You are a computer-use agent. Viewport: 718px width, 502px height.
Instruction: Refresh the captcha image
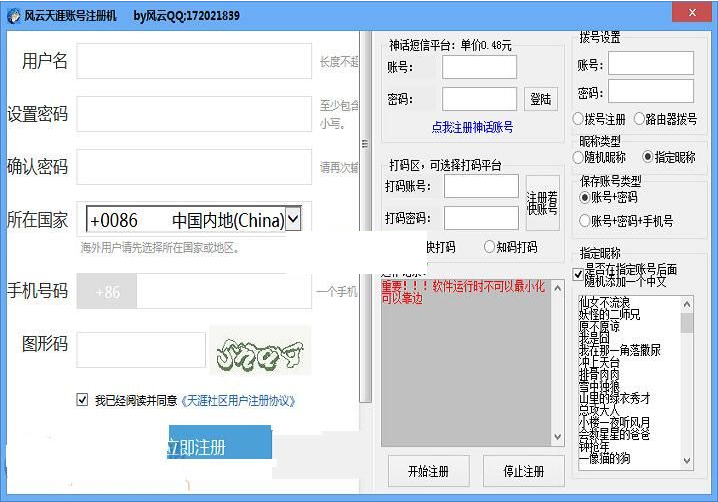[260, 352]
